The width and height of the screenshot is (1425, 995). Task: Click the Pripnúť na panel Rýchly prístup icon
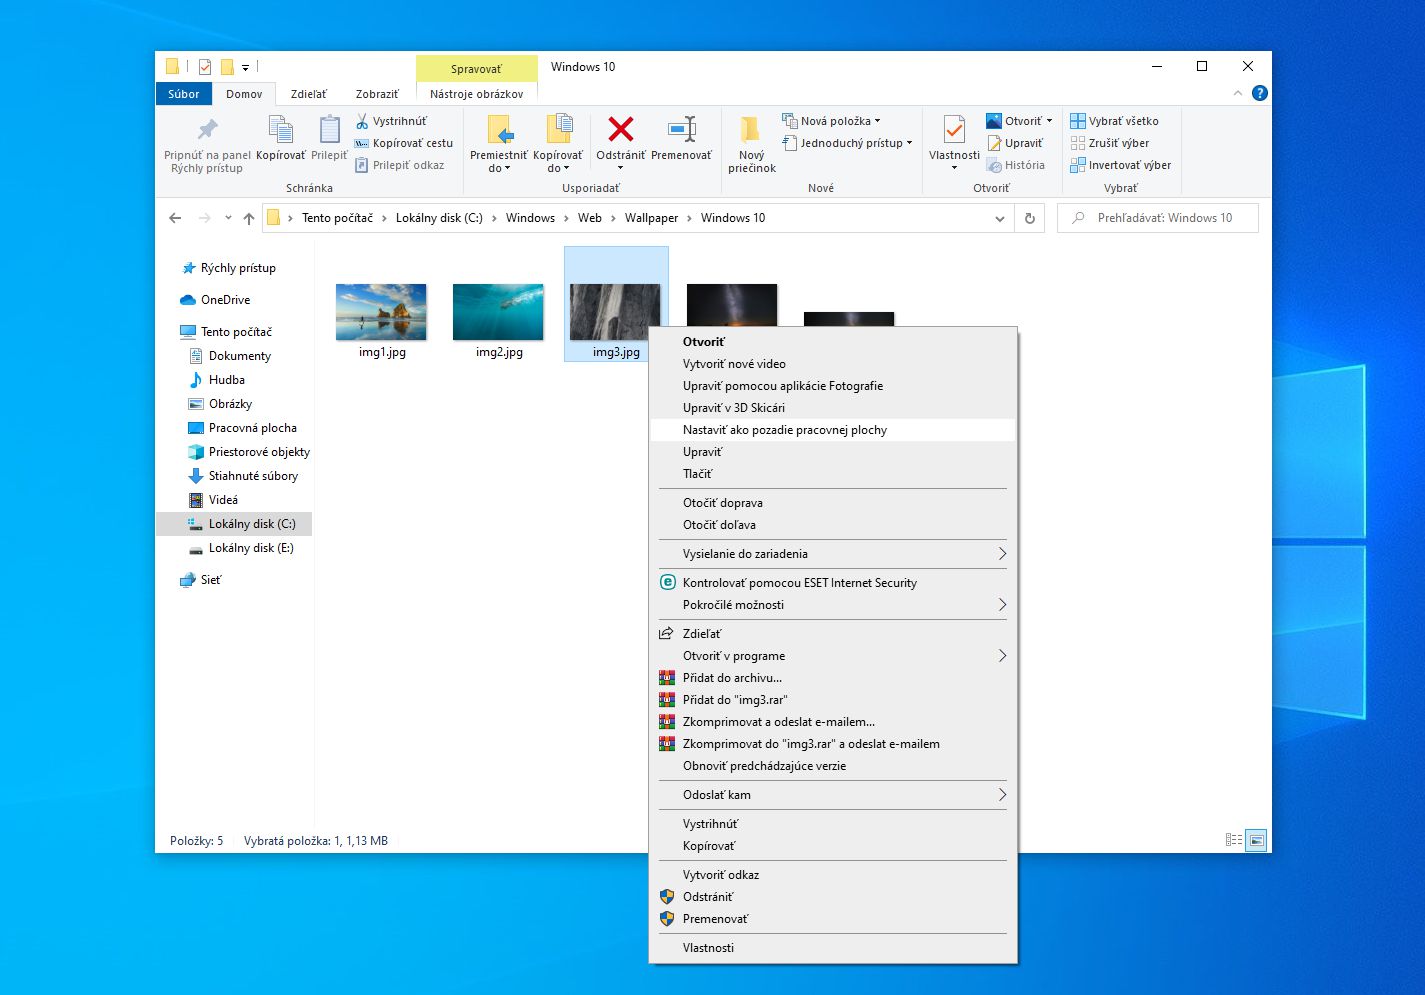(207, 130)
